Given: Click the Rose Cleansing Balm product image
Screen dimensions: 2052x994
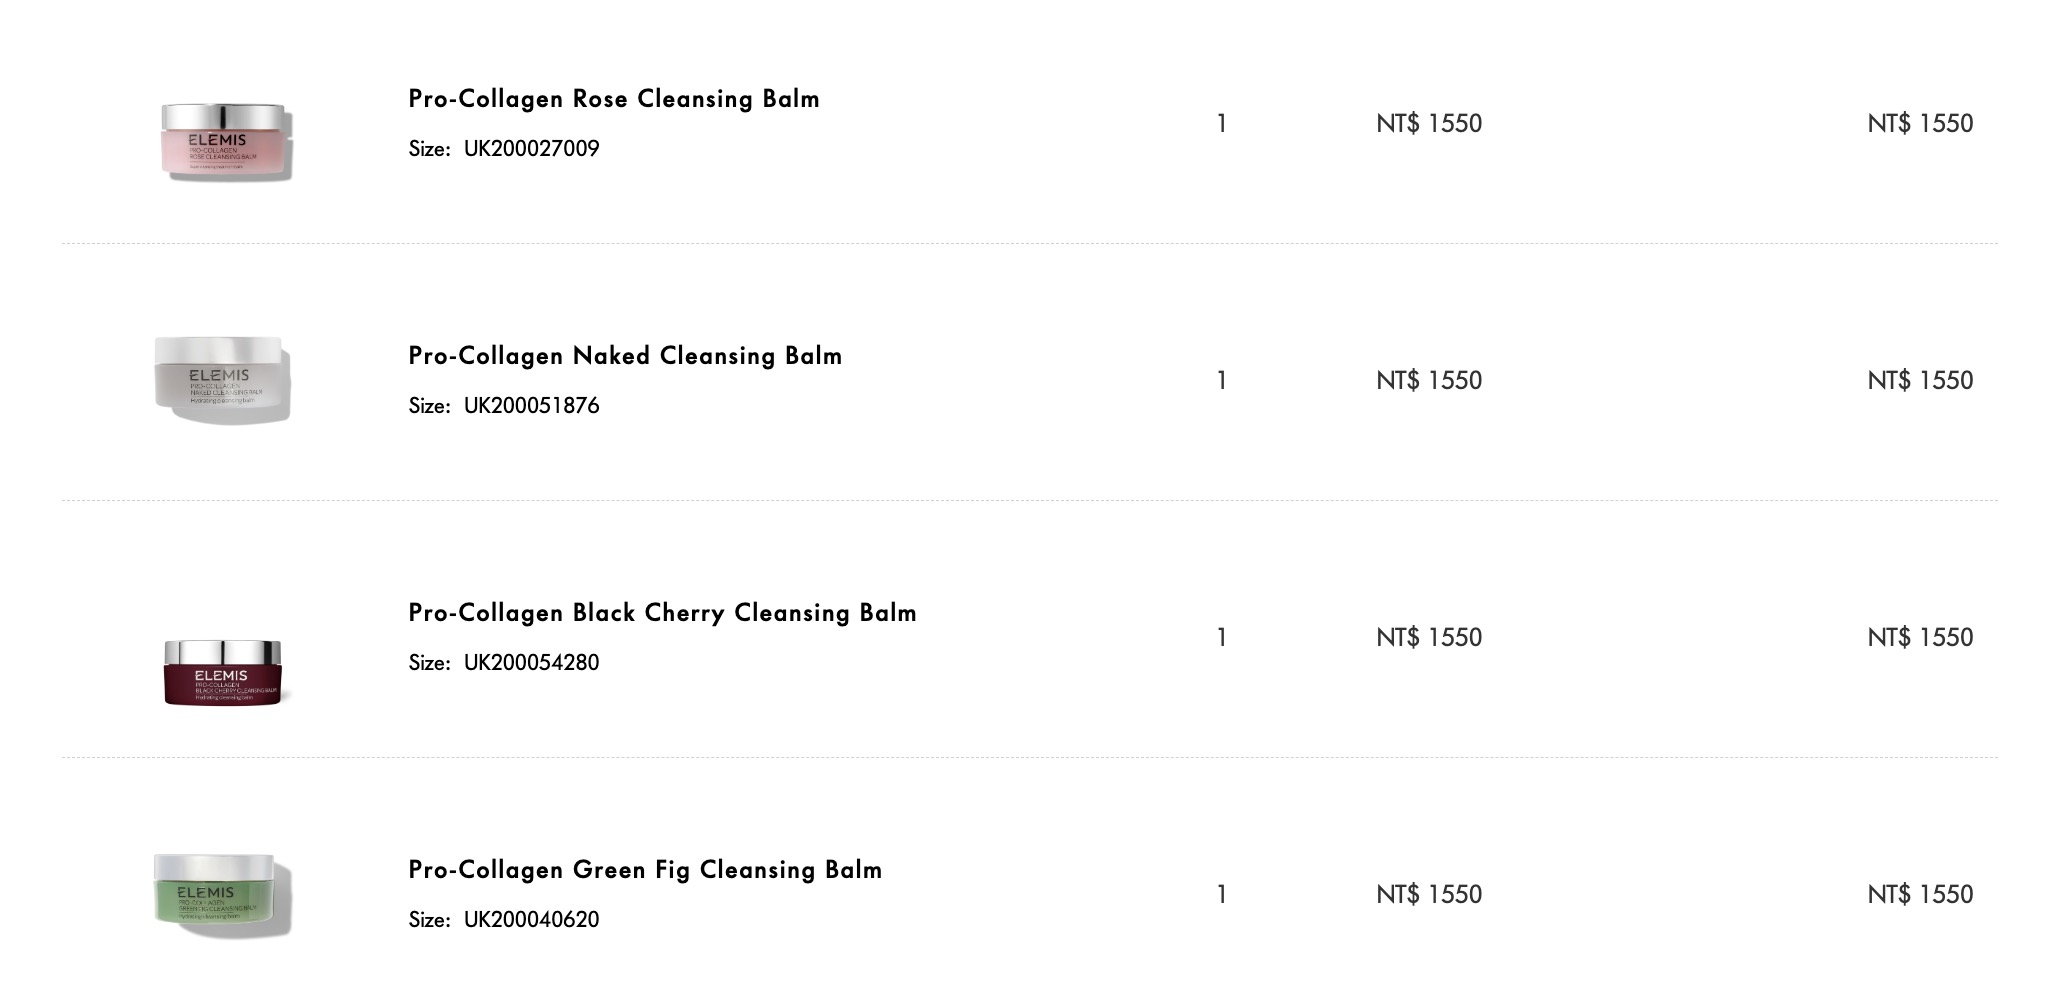Looking at the screenshot, I should [x=226, y=142].
